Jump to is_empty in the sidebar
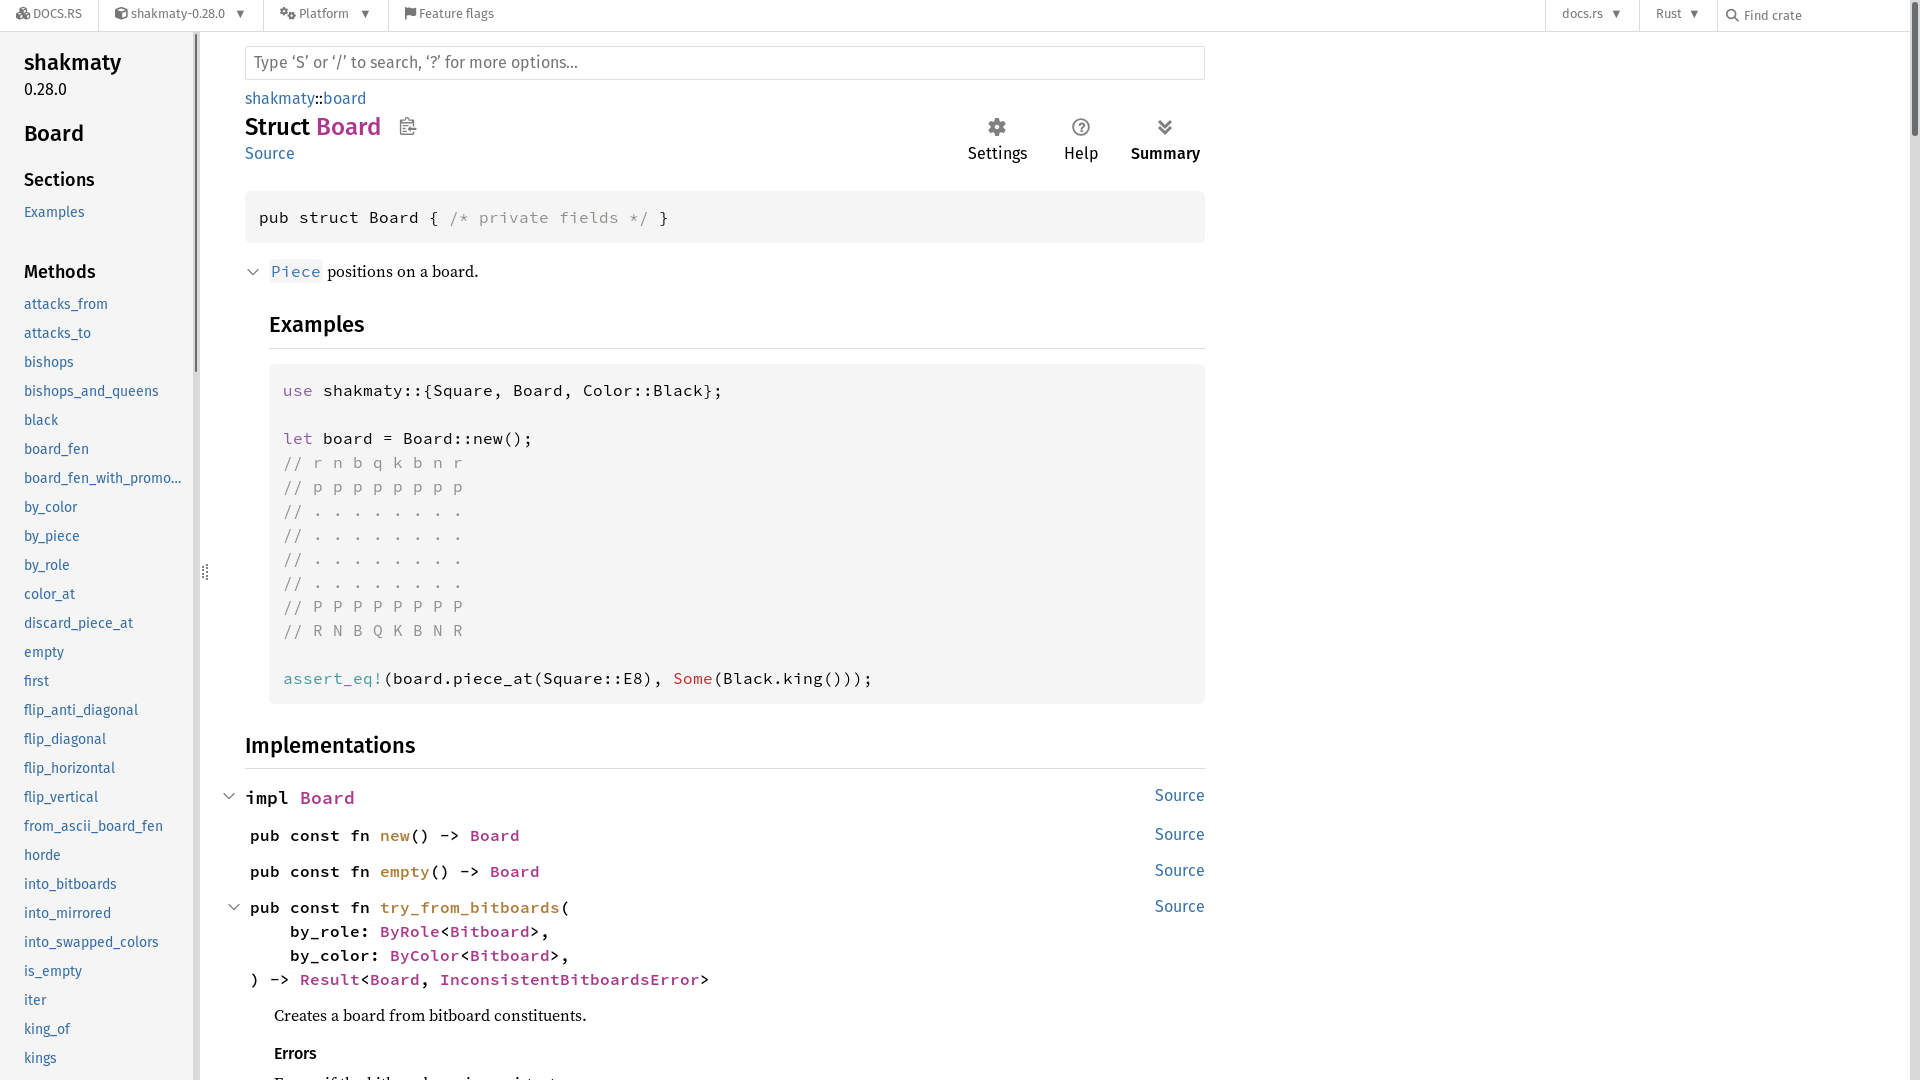1920x1080 pixels. (53, 971)
